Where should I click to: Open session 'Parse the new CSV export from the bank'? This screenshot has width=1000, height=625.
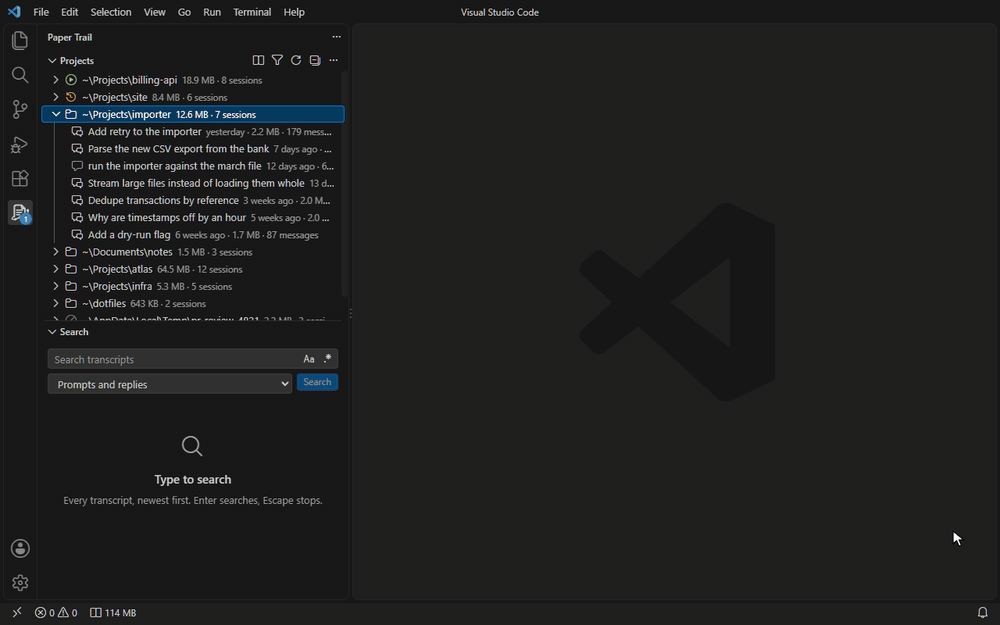193,149
